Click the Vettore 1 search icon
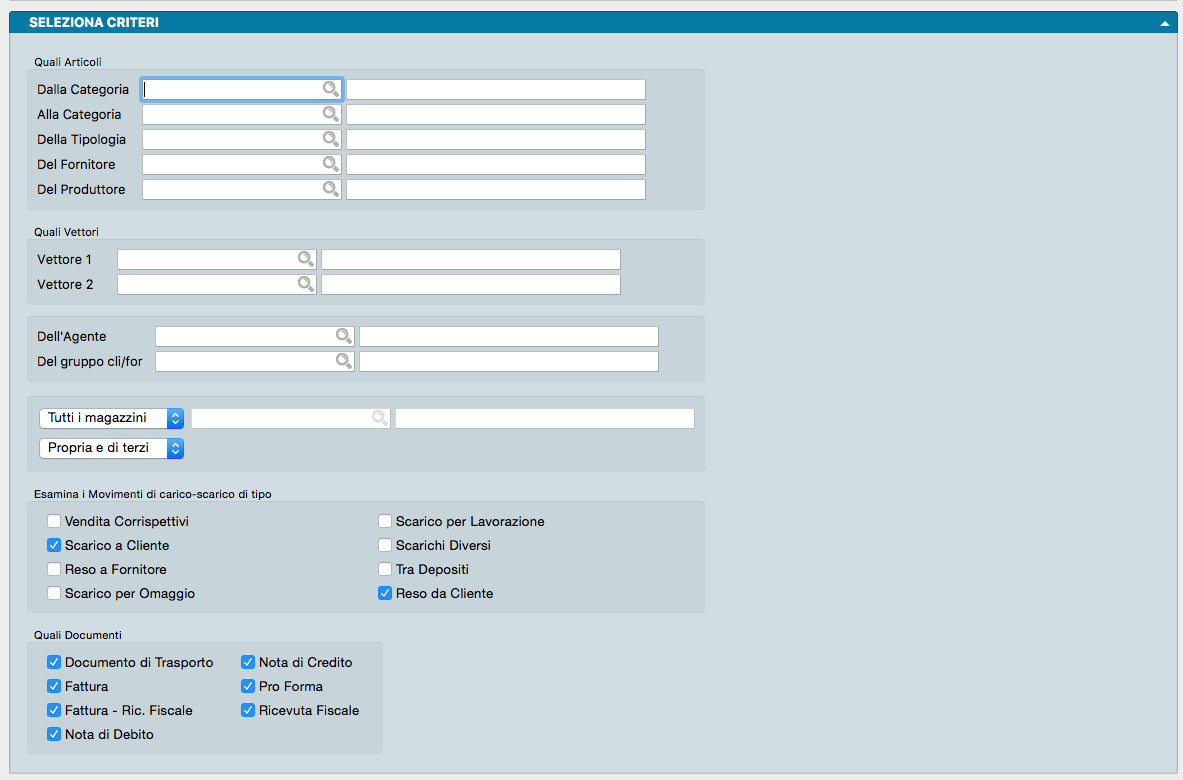The image size is (1183, 780). click(305, 259)
